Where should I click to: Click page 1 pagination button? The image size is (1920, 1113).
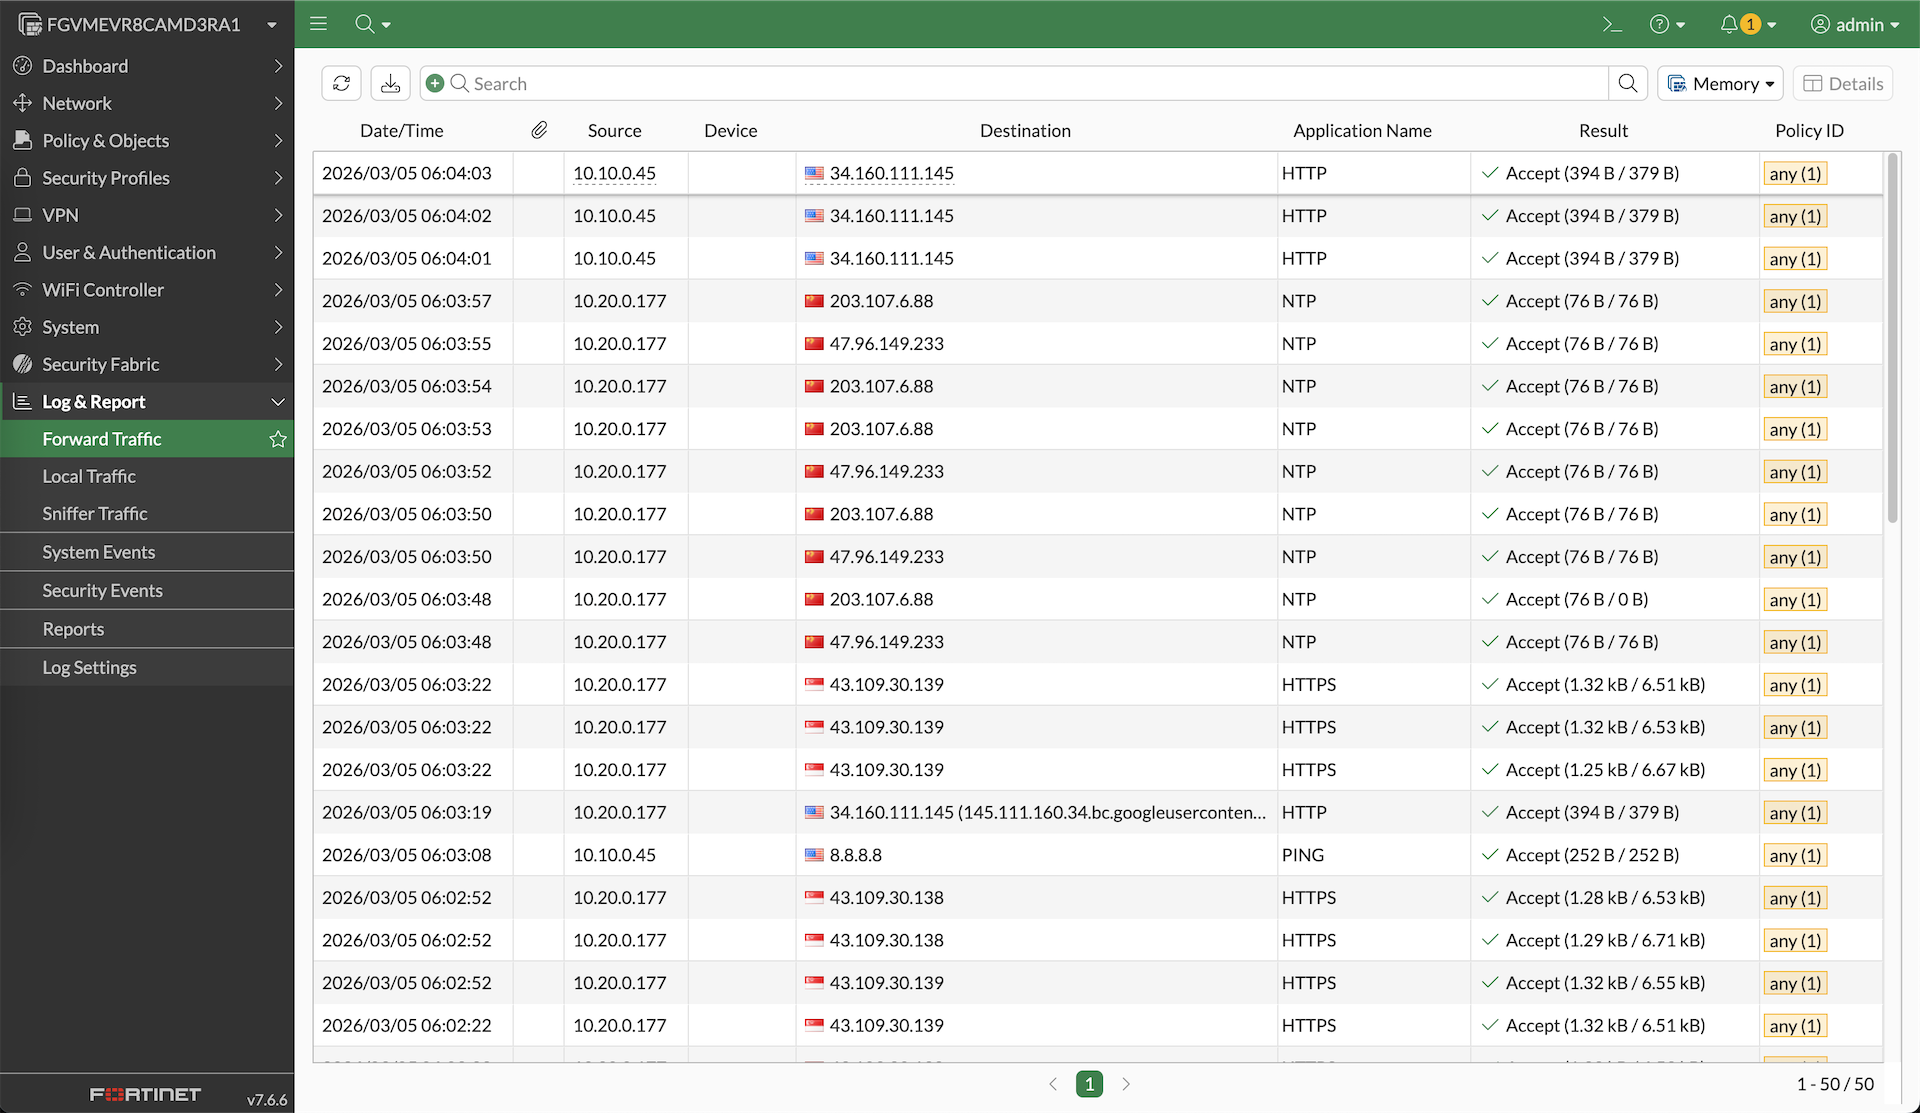(1089, 1084)
